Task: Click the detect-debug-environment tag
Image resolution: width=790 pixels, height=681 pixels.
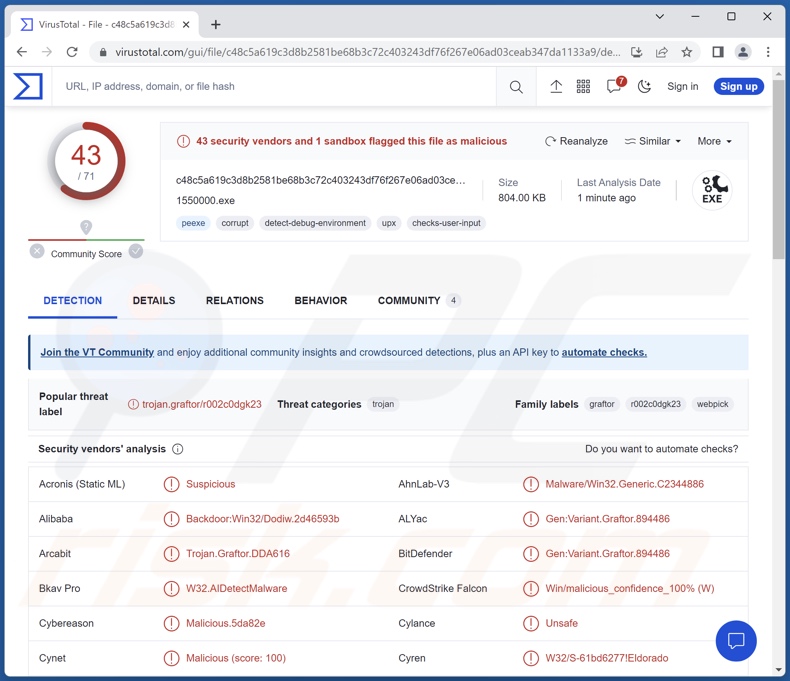Action: [315, 223]
